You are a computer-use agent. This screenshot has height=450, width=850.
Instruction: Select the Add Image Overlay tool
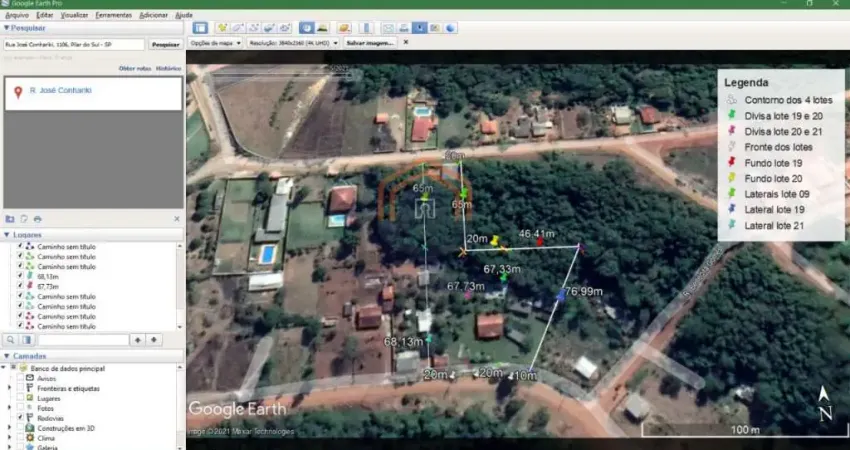269,28
